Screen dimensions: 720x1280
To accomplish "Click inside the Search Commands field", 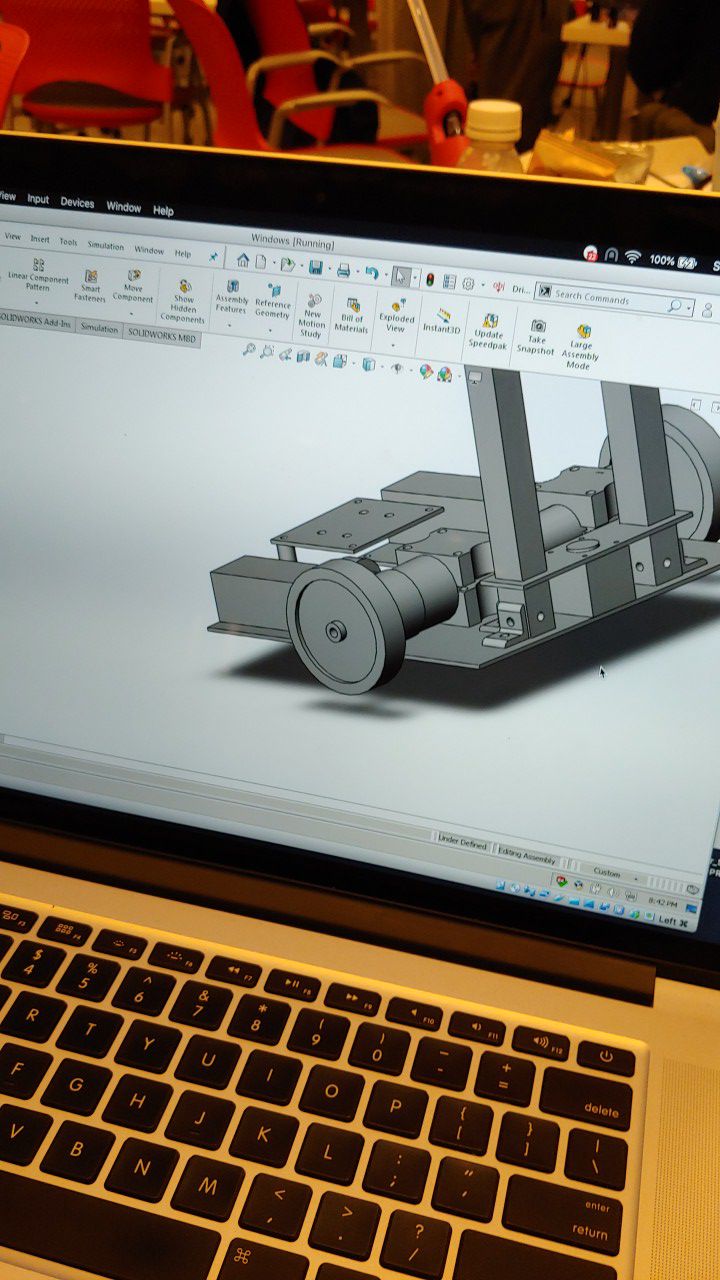I will click(x=612, y=298).
